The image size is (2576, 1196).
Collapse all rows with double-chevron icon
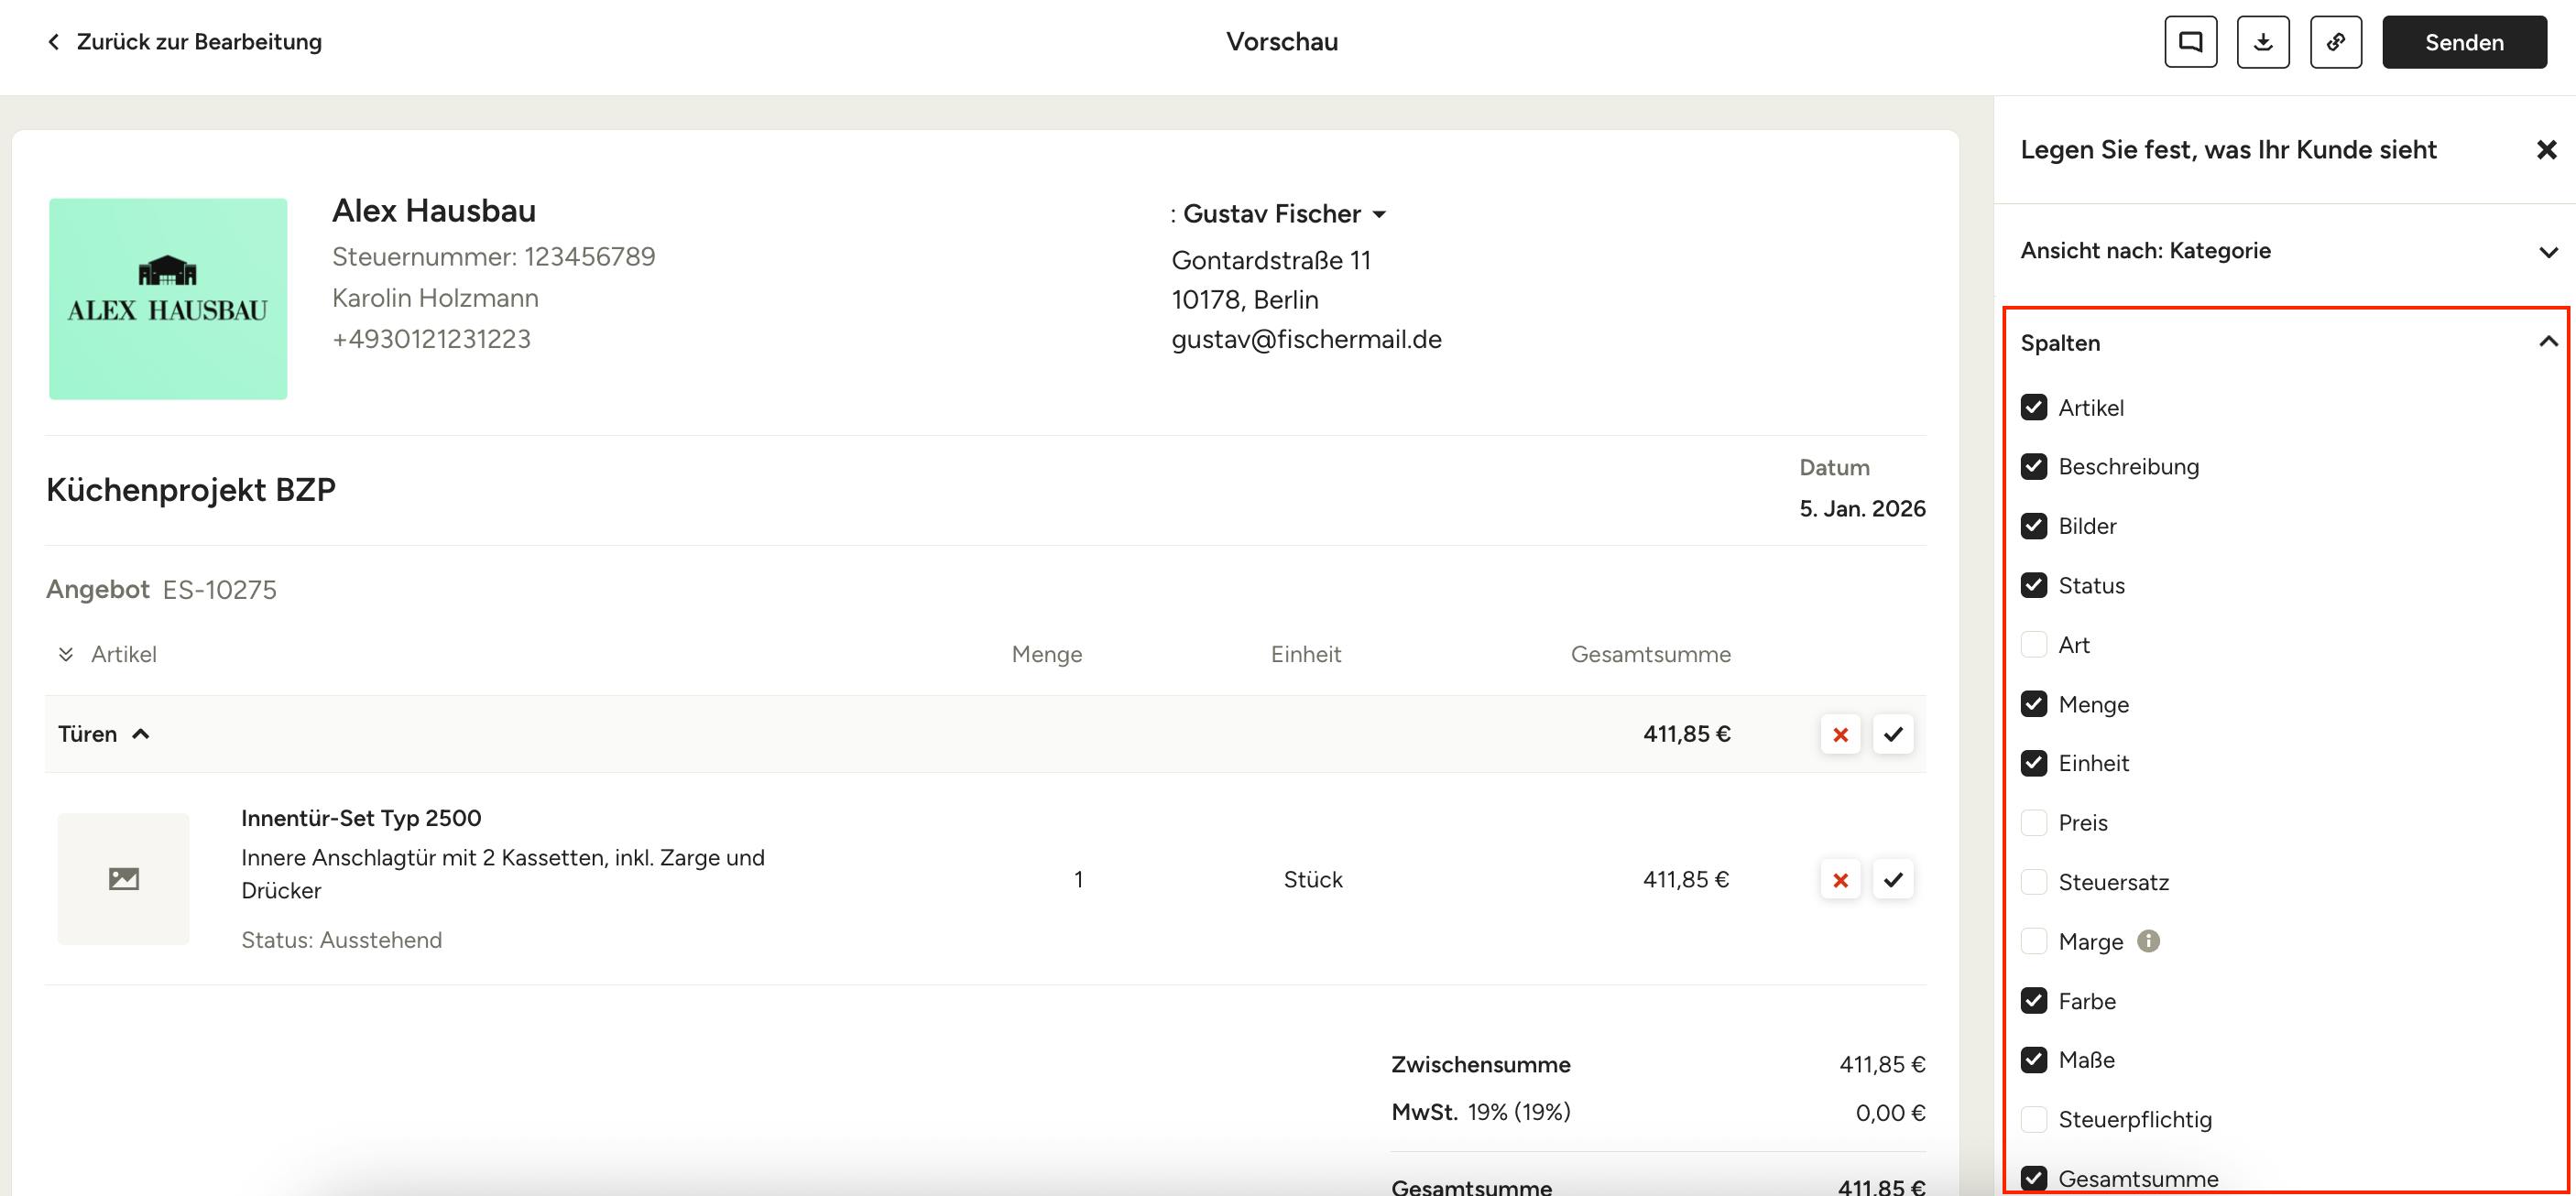66,654
